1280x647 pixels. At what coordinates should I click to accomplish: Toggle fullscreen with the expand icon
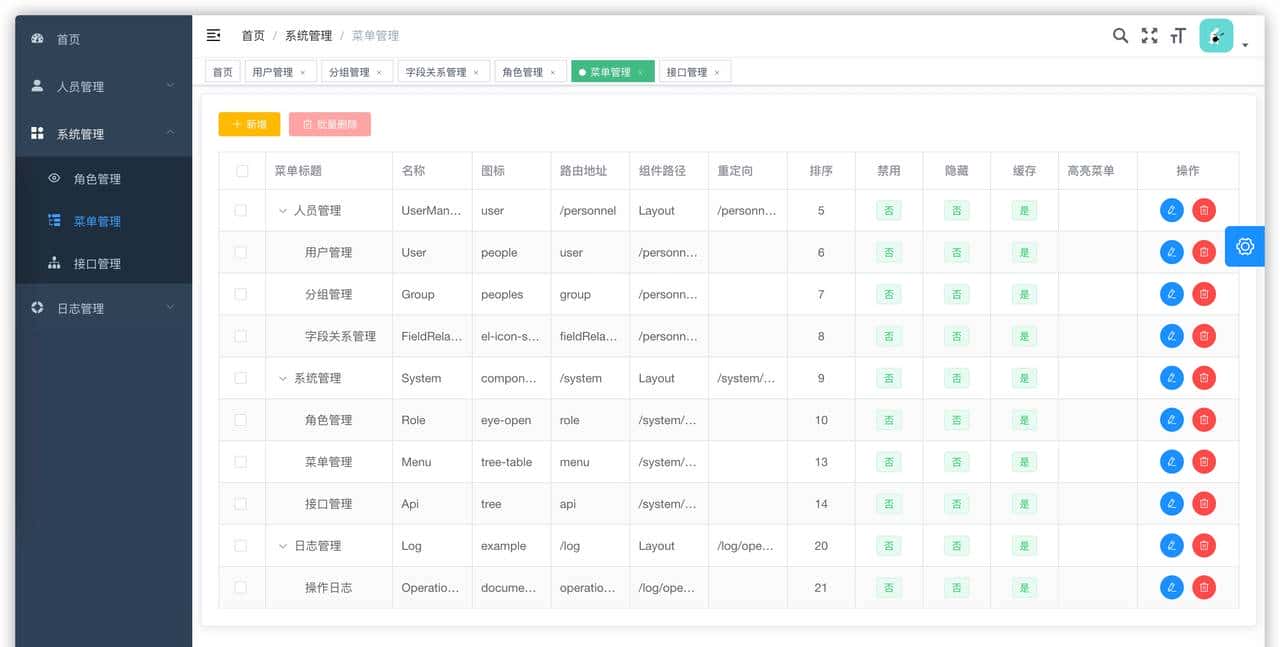point(1148,34)
